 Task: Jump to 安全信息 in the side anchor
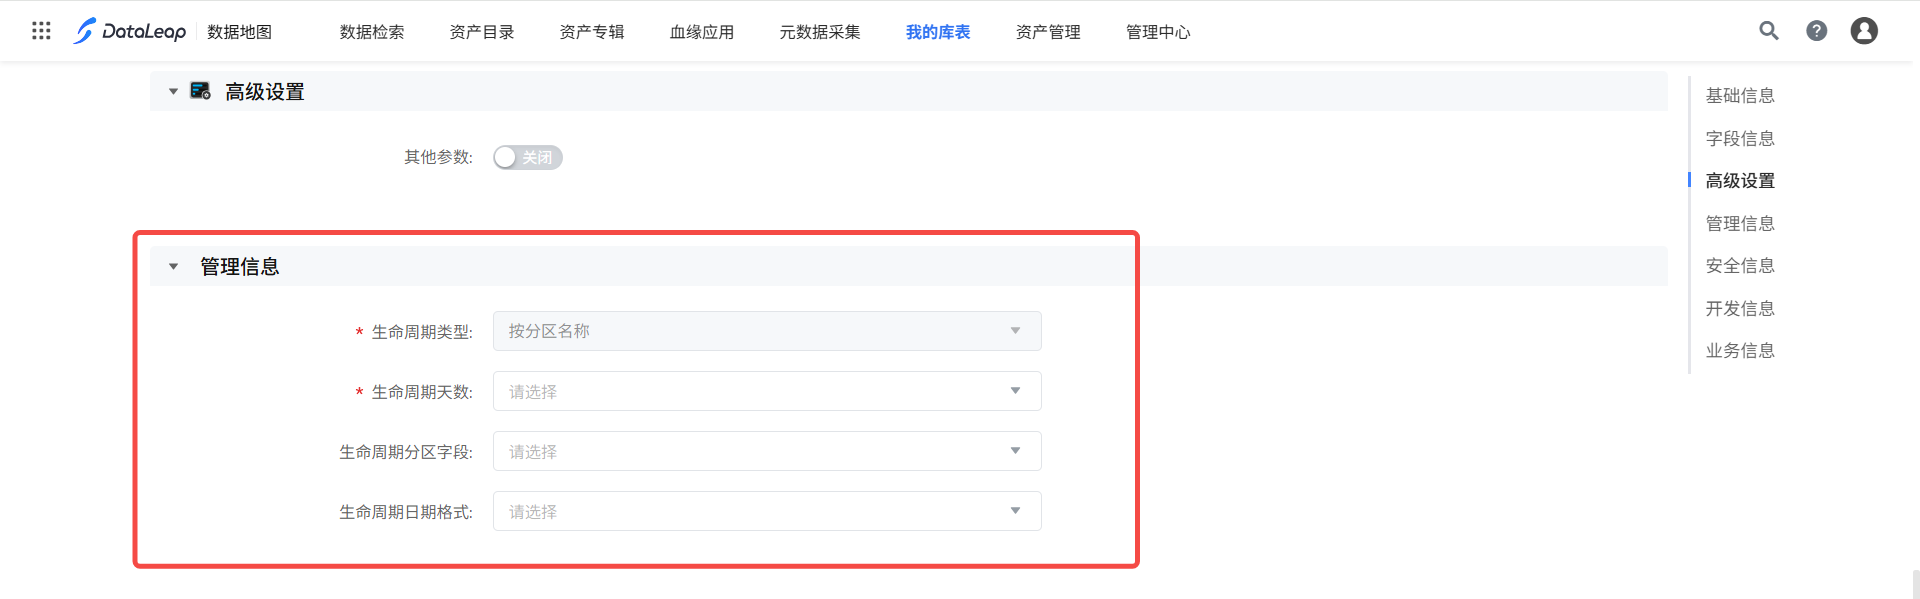pyautogui.click(x=1740, y=265)
